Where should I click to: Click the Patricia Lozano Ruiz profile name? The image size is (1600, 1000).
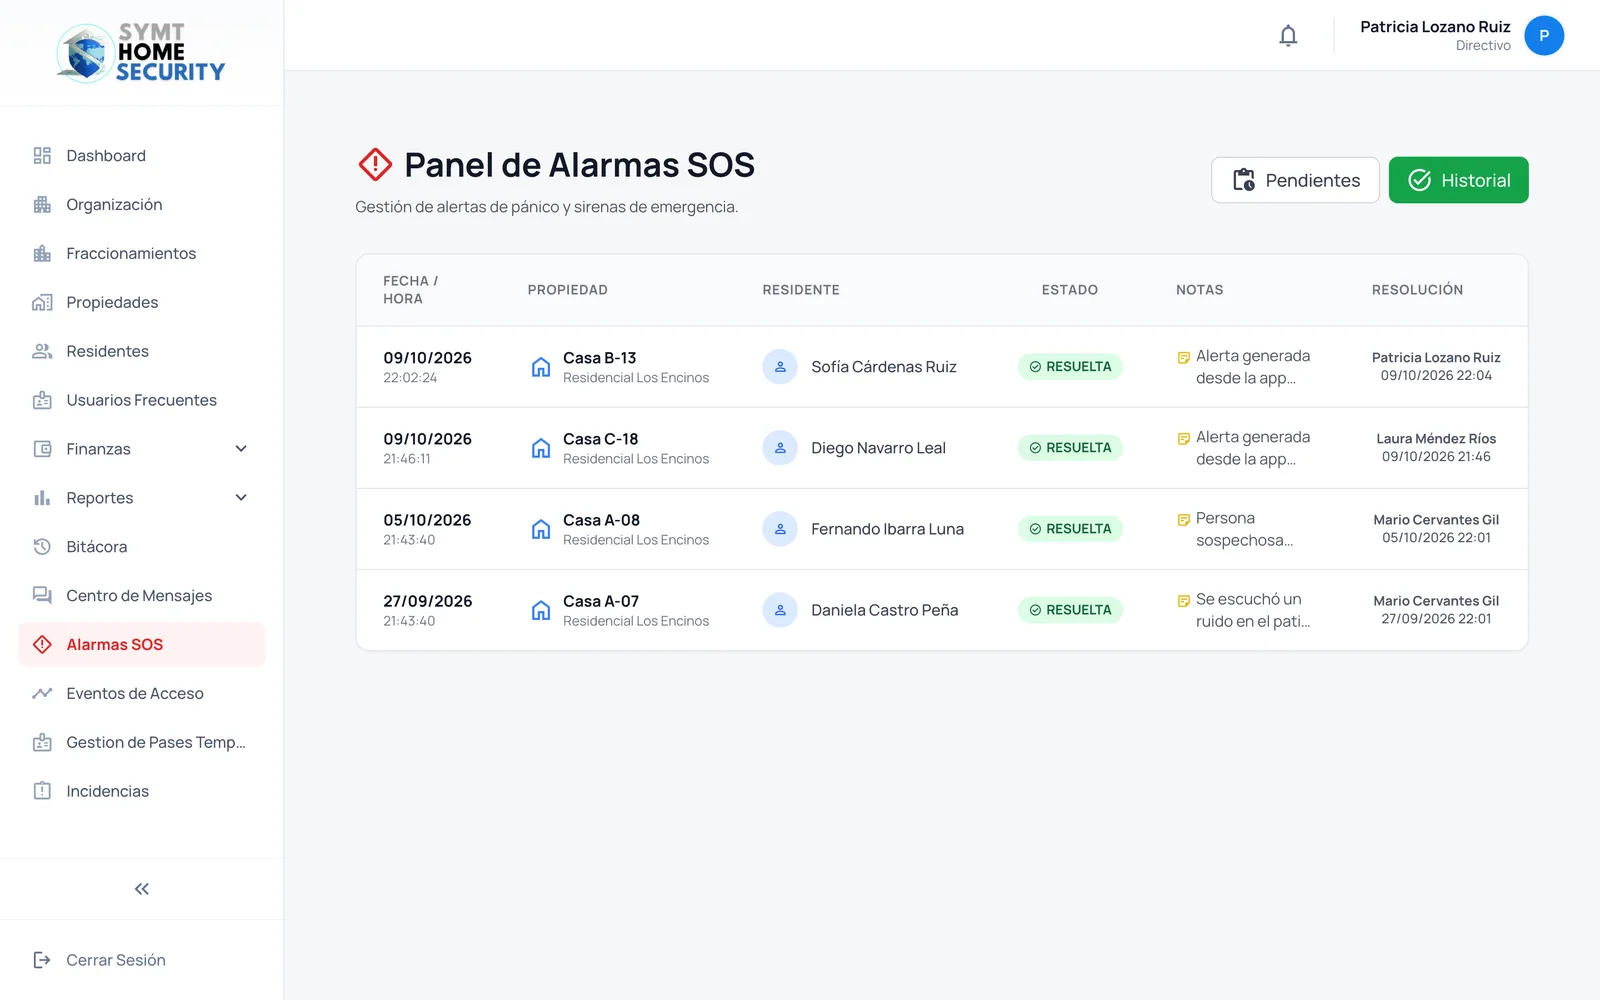1435,27
